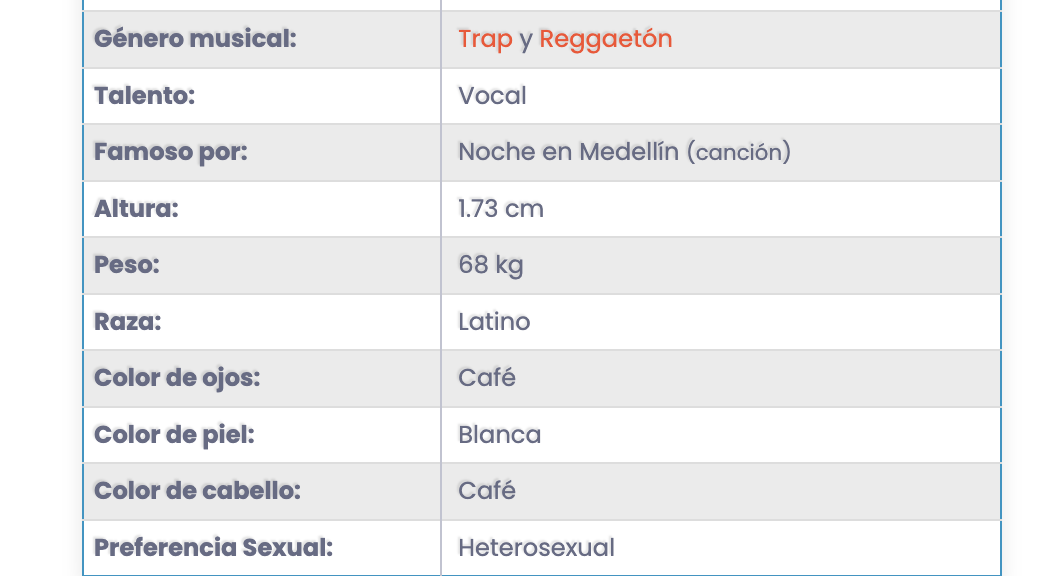This screenshot has width=1046, height=576.
Task: Select the Café eye color value
Action: [x=486, y=378]
